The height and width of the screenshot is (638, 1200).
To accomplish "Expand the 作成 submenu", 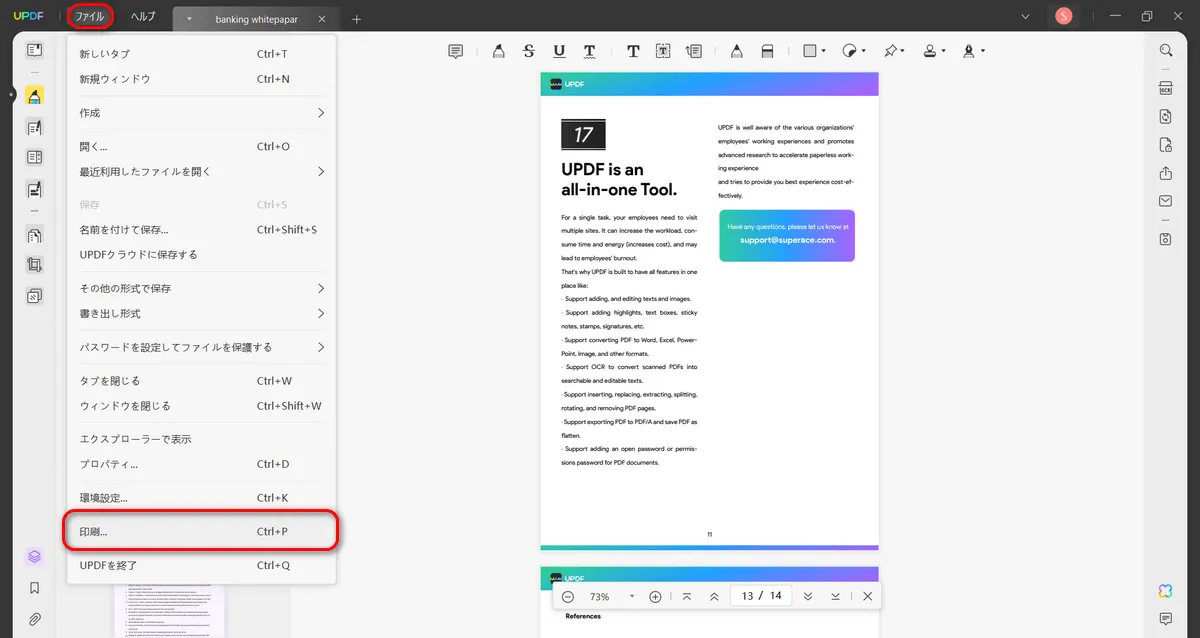I will pos(202,113).
